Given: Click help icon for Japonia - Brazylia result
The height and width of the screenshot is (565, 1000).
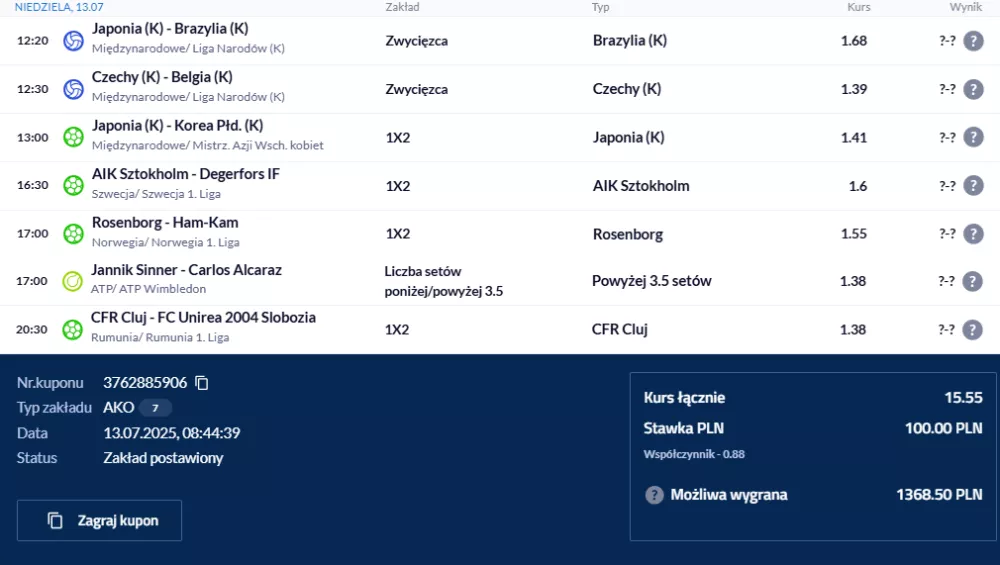Looking at the screenshot, I should (x=973, y=41).
